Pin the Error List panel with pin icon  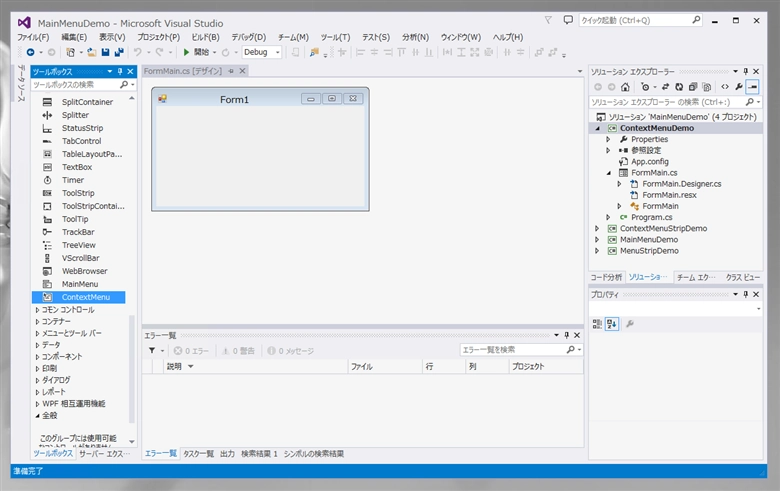(x=567, y=335)
